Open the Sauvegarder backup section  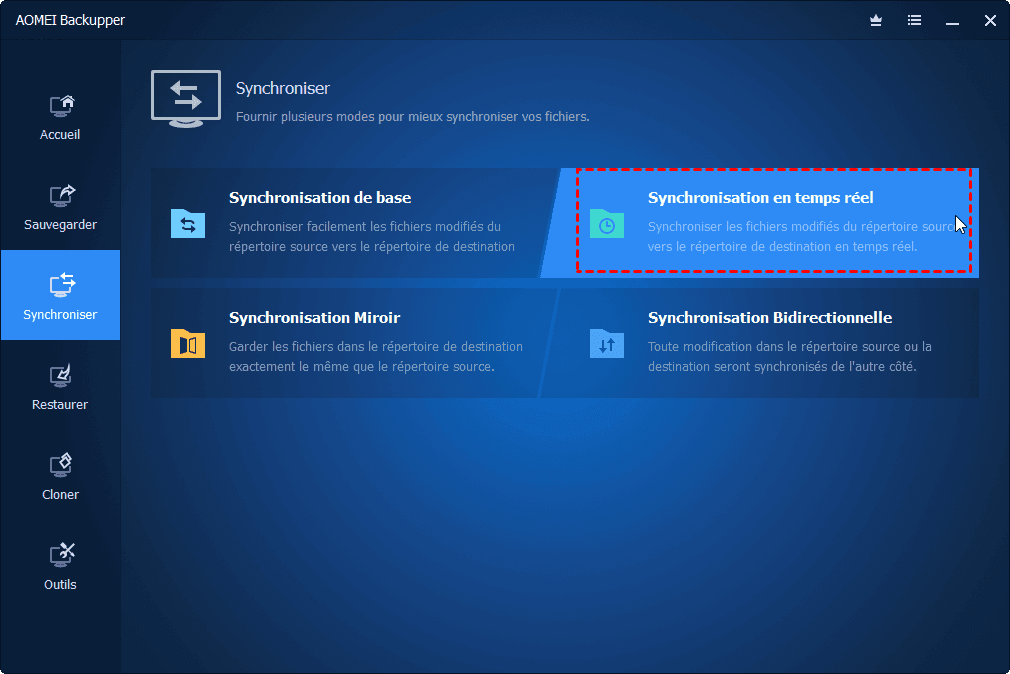pyautogui.click(x=60, y=207)
